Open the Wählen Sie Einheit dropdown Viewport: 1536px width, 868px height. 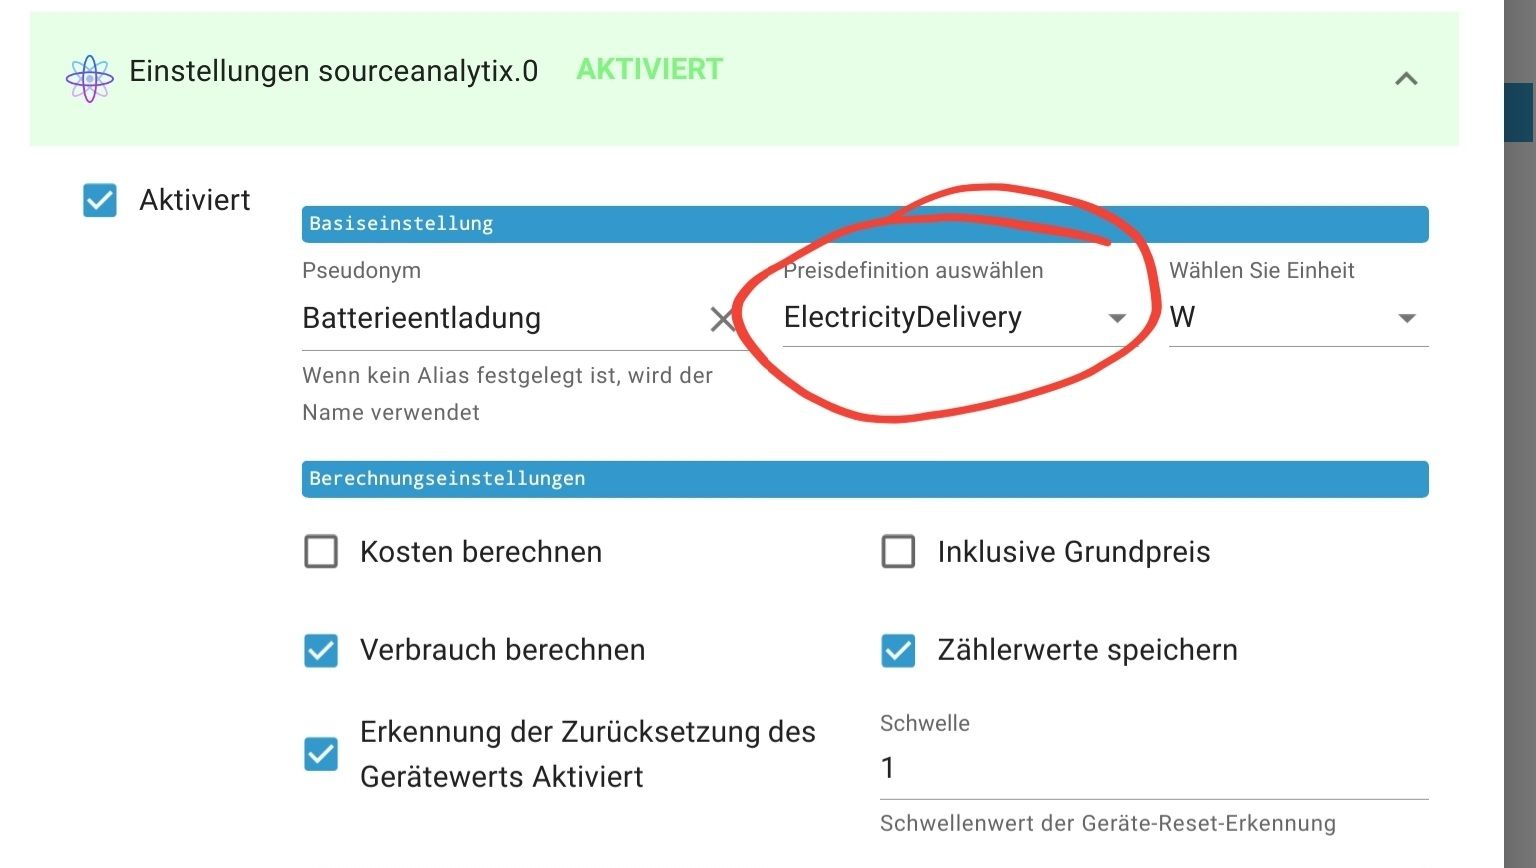(1280, 318)
